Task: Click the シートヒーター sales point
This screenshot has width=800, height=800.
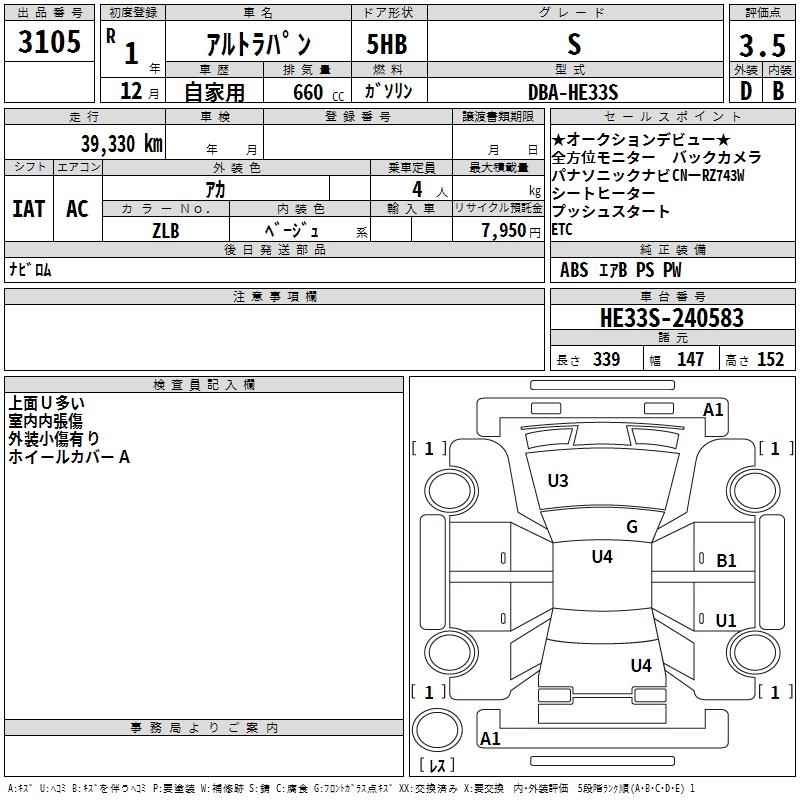Action: [x=604, y=193]
